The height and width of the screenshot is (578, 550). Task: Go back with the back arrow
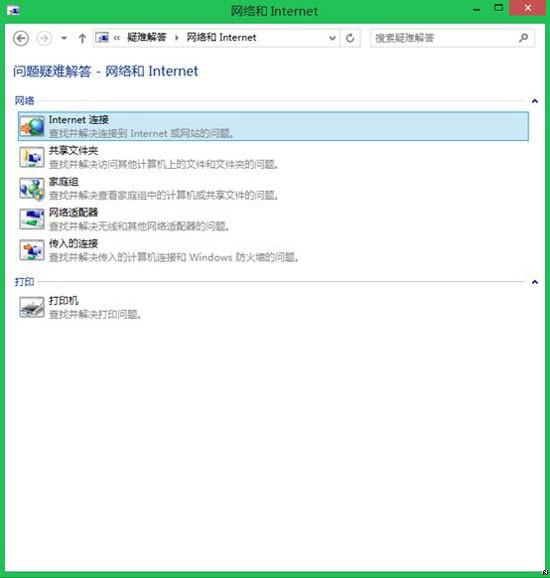pyautogui.click(x=21, y=38)
